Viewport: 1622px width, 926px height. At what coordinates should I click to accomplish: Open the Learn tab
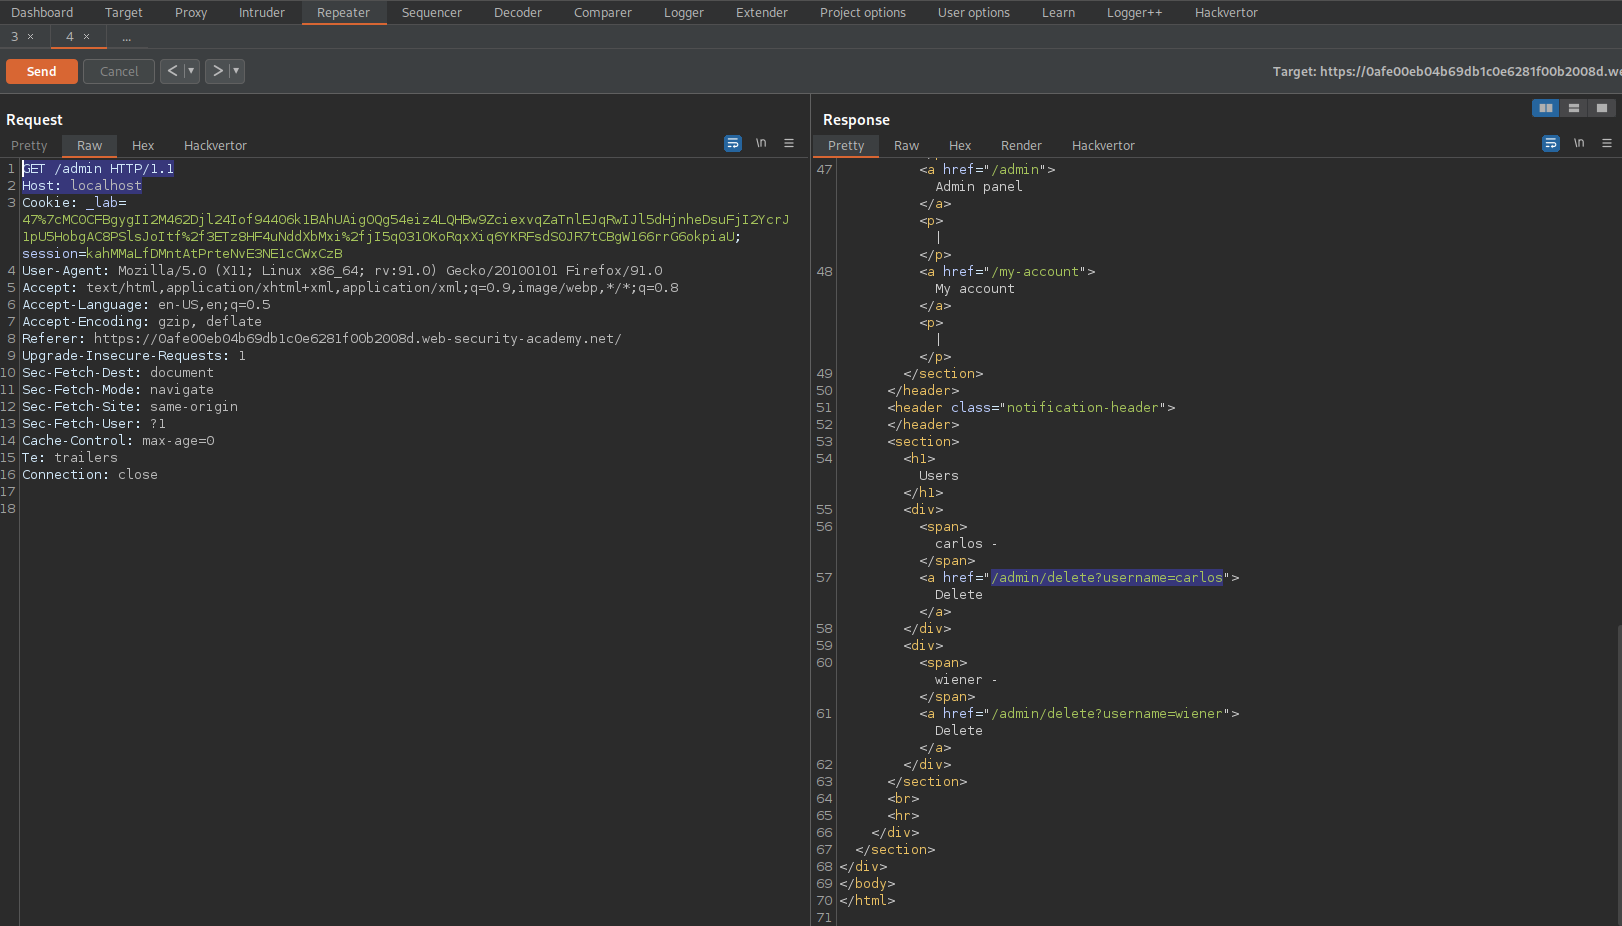pyautogui.click(x=1059, y=13)
